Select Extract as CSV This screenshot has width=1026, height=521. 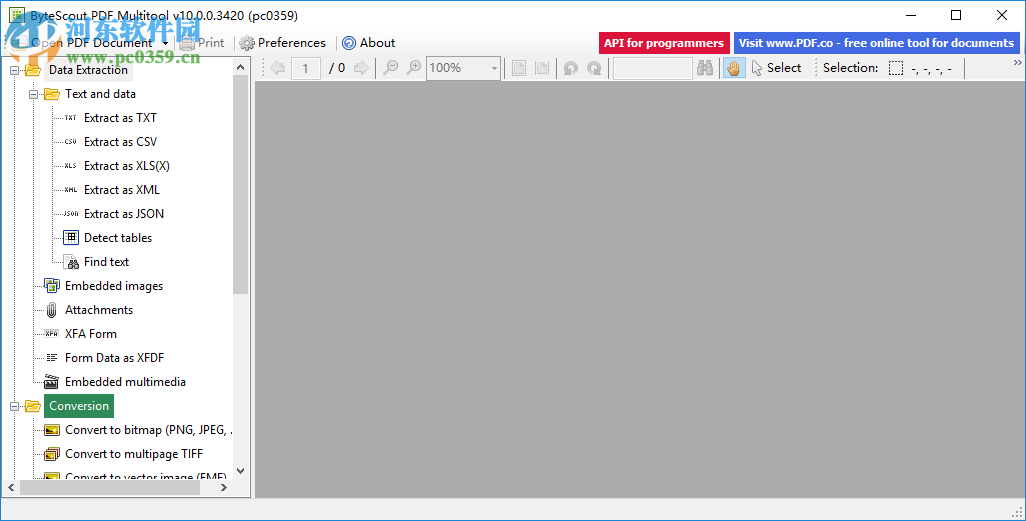tap(120, 142)
